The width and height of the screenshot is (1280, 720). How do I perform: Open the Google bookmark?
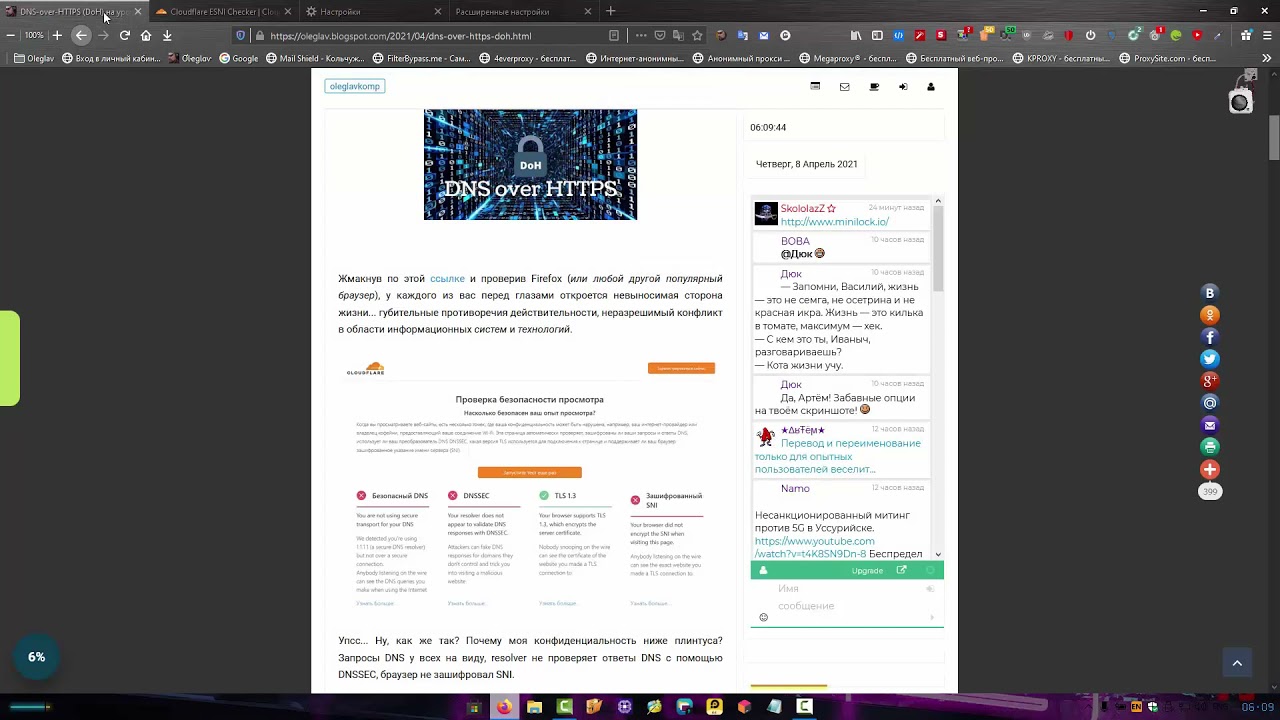[238, 58]
